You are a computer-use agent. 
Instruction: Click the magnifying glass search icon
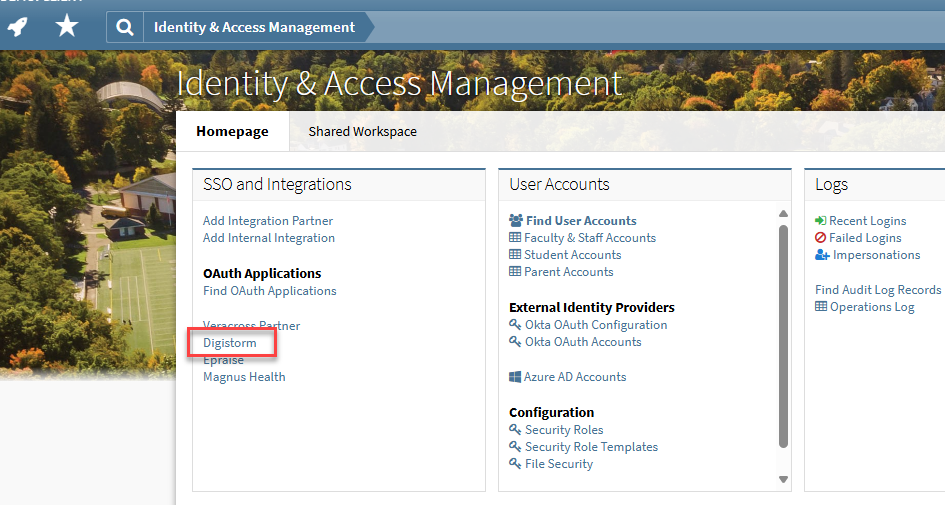click(124, 27)
